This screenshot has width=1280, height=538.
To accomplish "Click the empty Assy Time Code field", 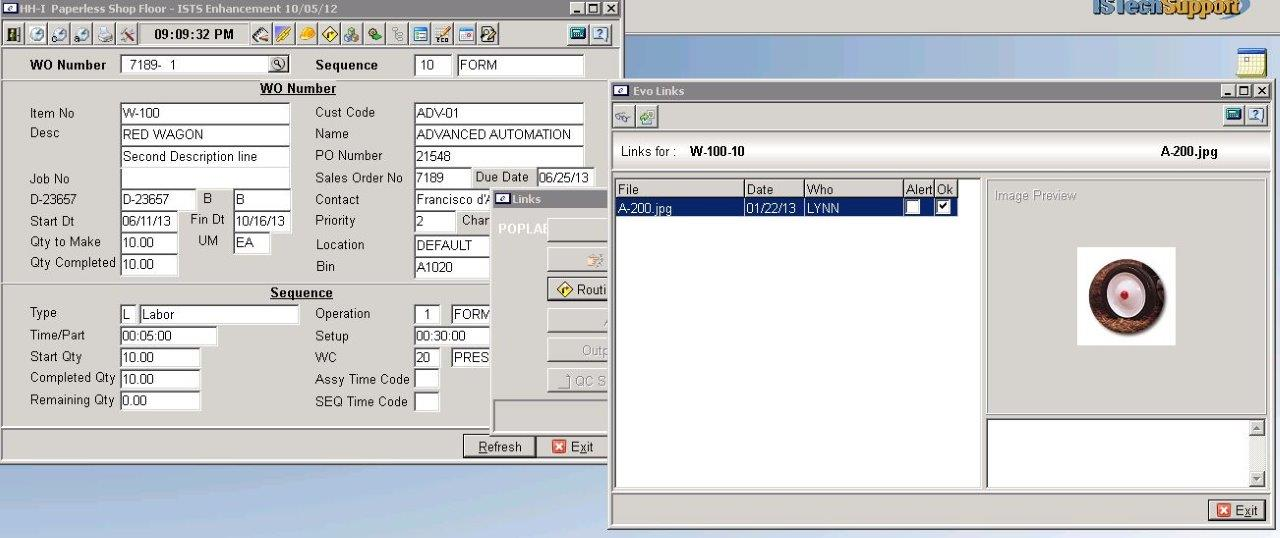I will point(427,380).
